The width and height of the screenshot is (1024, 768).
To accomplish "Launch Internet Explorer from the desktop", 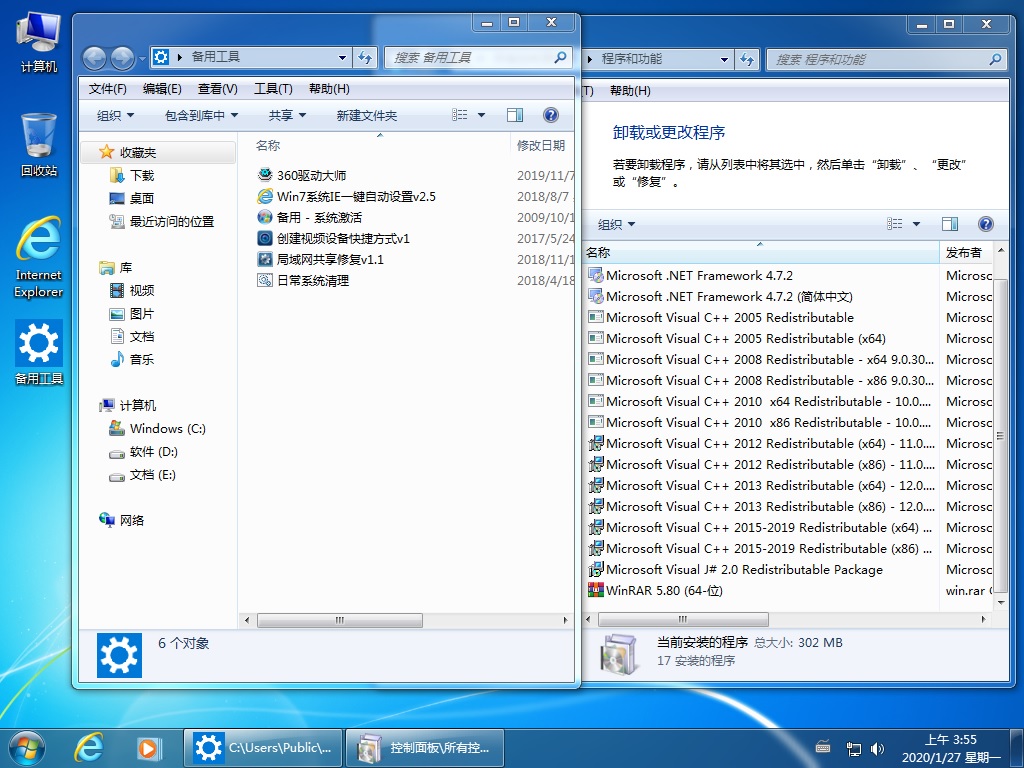I will 39,257.
